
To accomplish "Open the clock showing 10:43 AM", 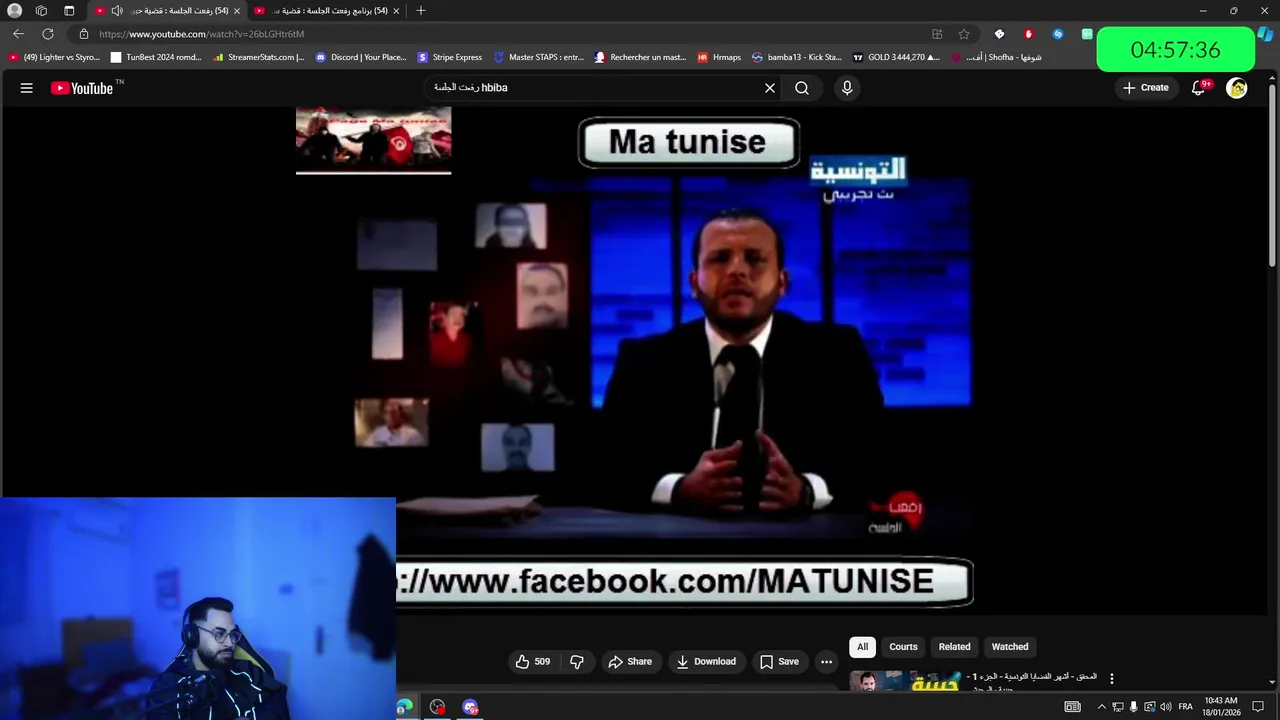I will (1222, 707).
